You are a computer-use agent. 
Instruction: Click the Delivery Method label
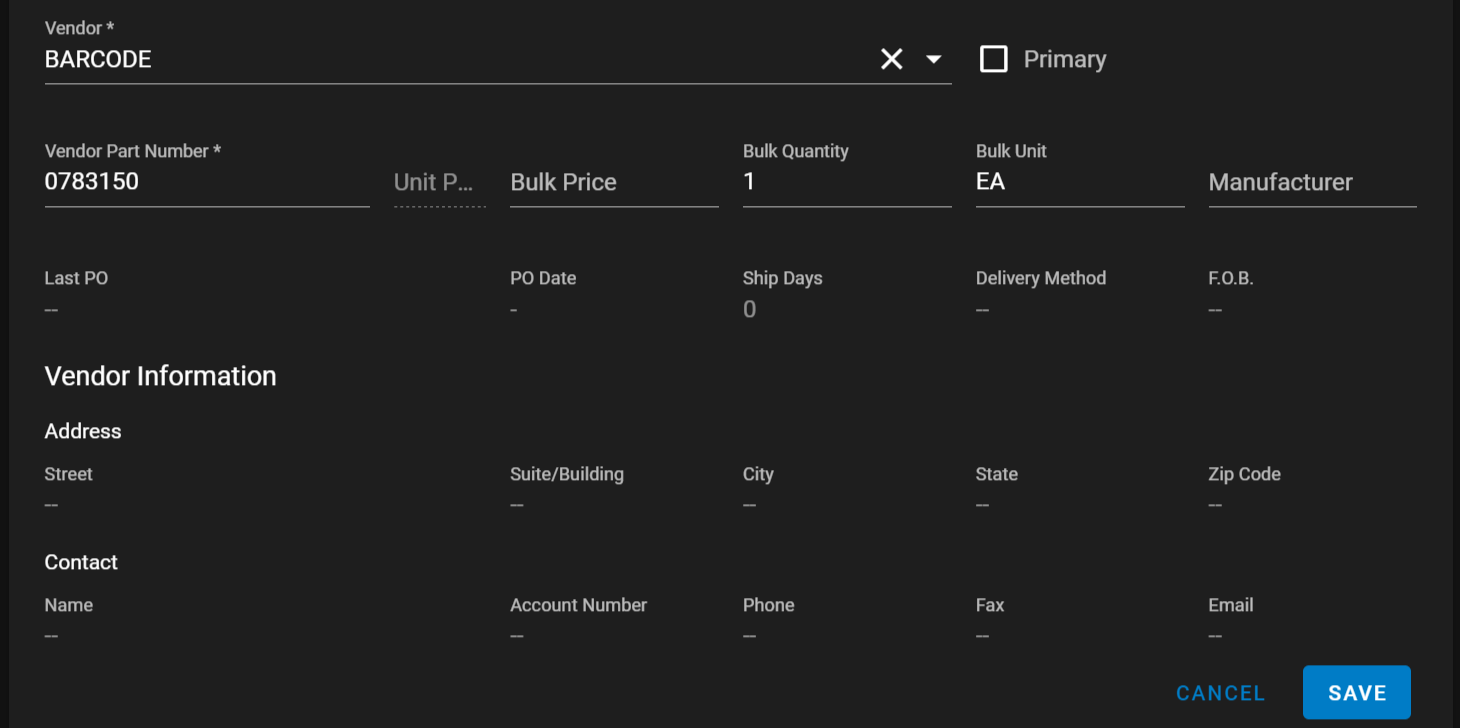click(1040, 278)
